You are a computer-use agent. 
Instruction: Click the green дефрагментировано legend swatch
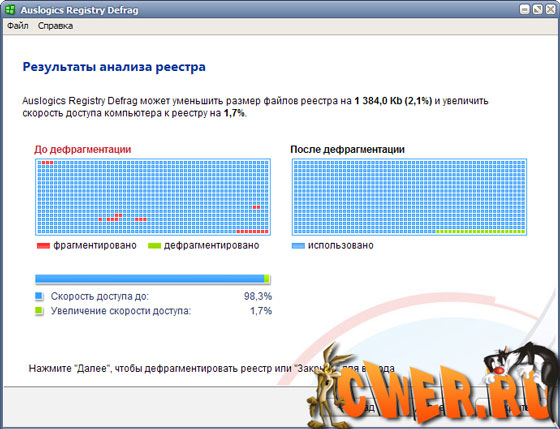pyautogui.click(x=154, y=246)
